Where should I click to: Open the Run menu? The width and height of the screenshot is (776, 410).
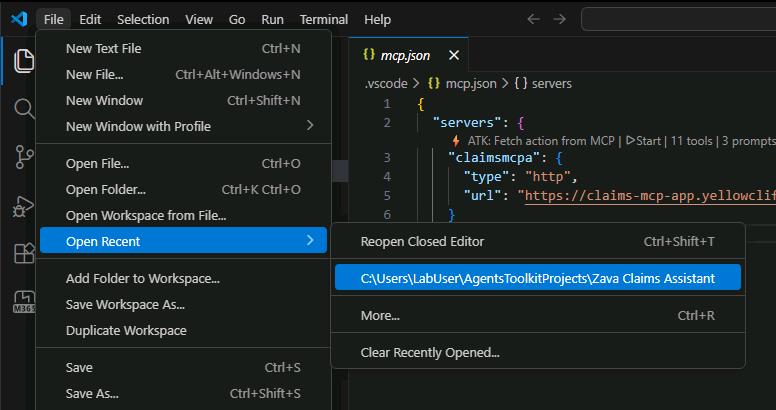coord(273,19)
